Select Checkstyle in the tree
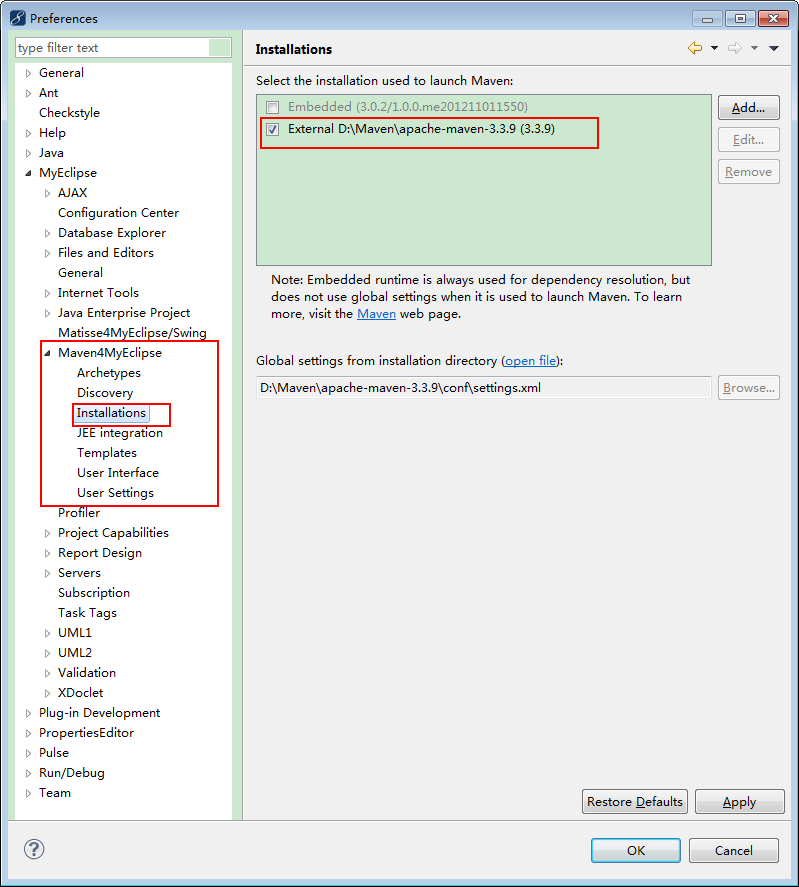The width and height of the screenshot is (799, 887). click(x=70, y=113)
